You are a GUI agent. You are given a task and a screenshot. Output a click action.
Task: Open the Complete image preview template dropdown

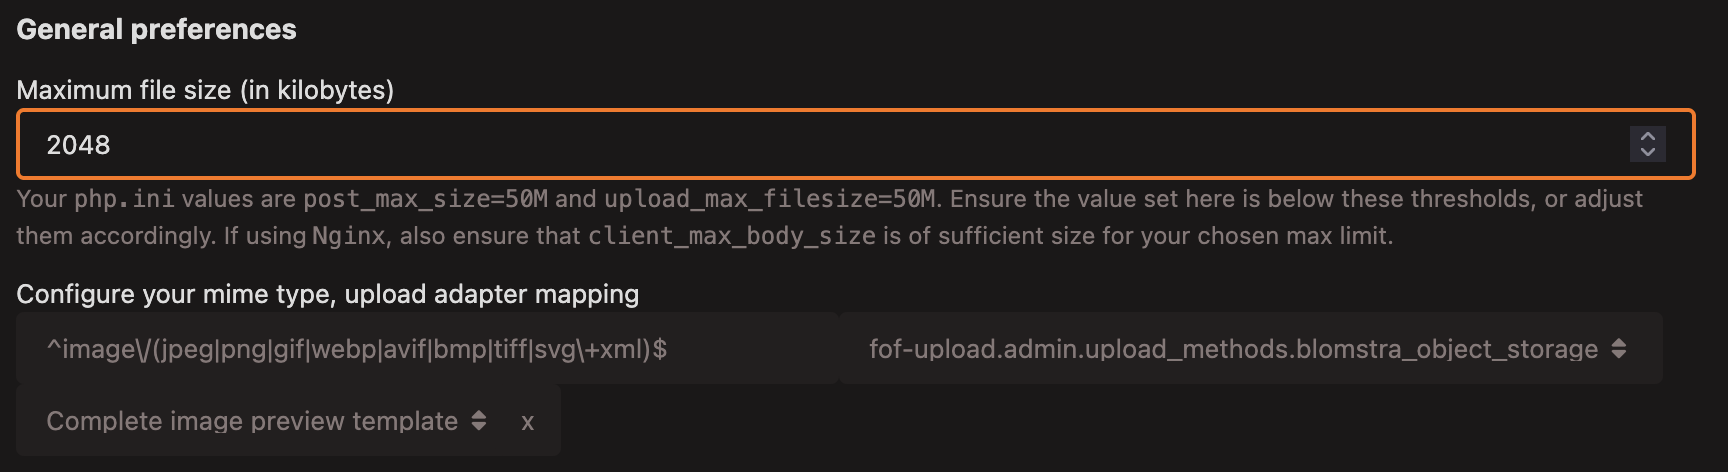[252, 421]
